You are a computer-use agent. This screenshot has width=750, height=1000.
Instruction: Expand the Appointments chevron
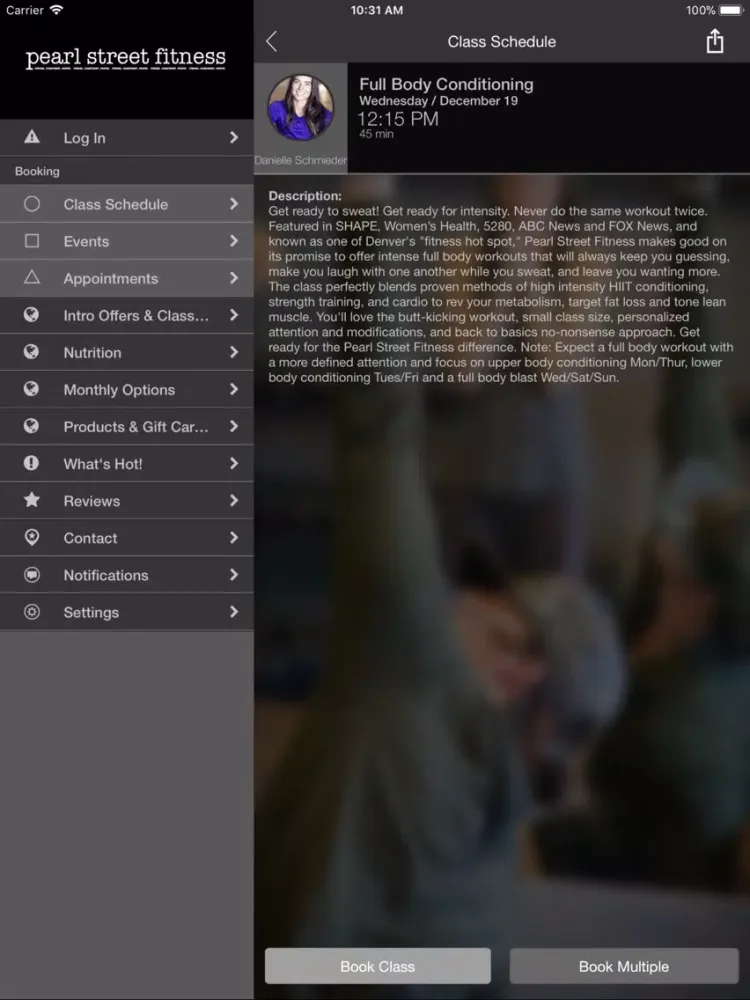pyautogui.click(x=234, y=277)
